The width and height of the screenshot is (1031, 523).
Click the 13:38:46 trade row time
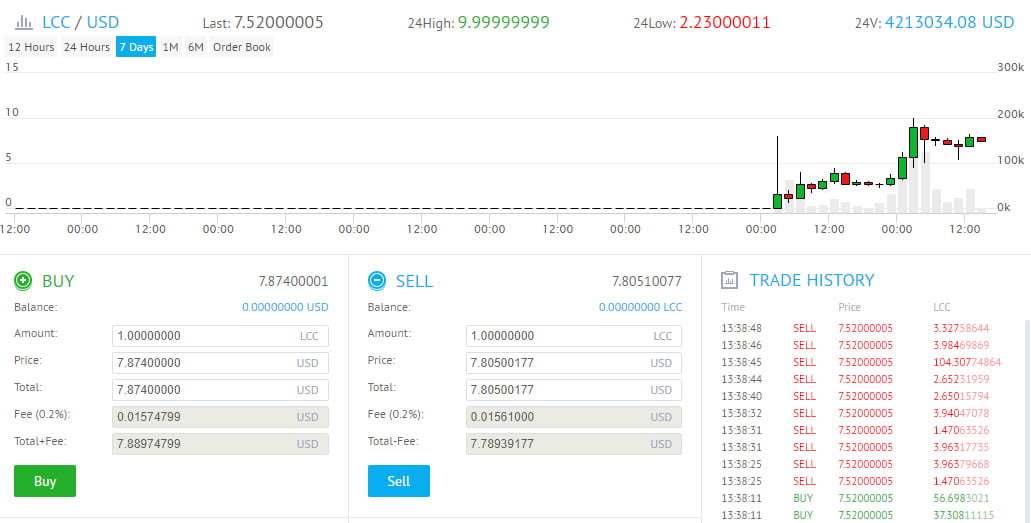click(x=742, y=345)
